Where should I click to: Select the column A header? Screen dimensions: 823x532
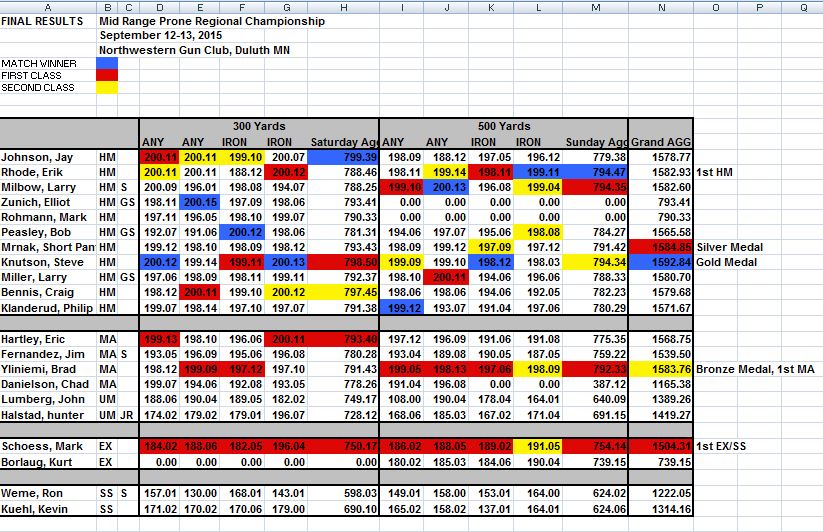[x=48, y=7]
